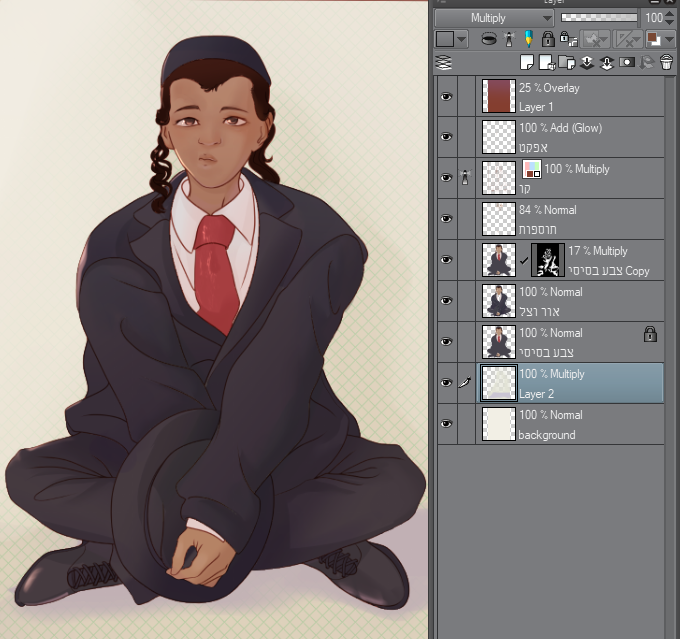
Task: Click the Enable Mask icon
Action: pyautogui.click(x=592, y=39)
